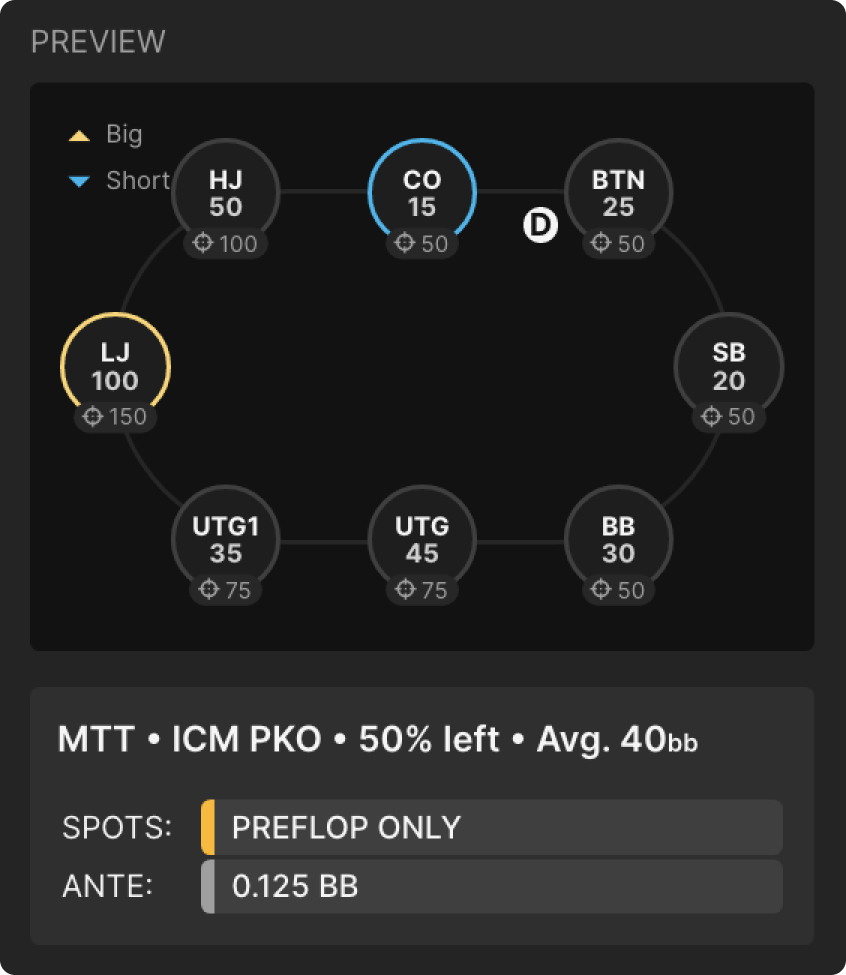846x975 pixels.
Task: Click the PREFLOP ONLY spots field
Action: [495, 827]
